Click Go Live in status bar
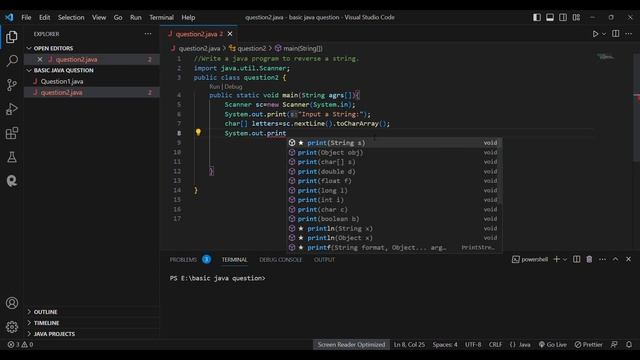This screenshot has width=640, height=360. (x=553, y=344)
